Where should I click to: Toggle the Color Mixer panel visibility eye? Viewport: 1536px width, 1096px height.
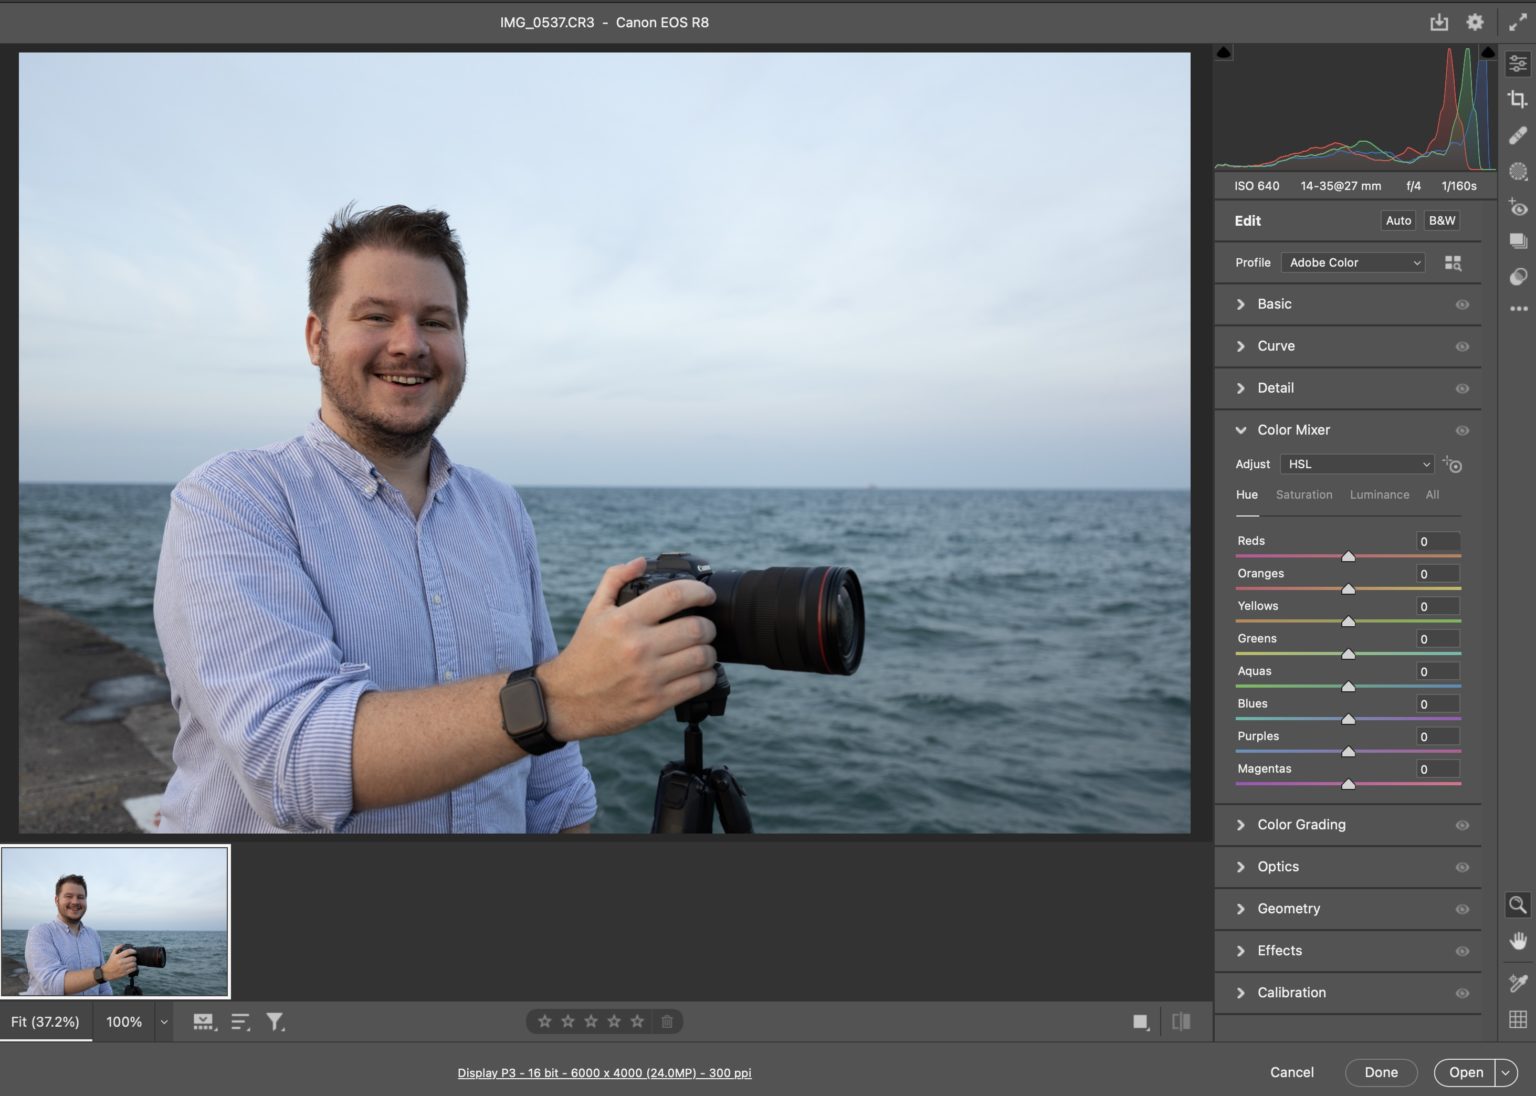(x=1461, y=430)
